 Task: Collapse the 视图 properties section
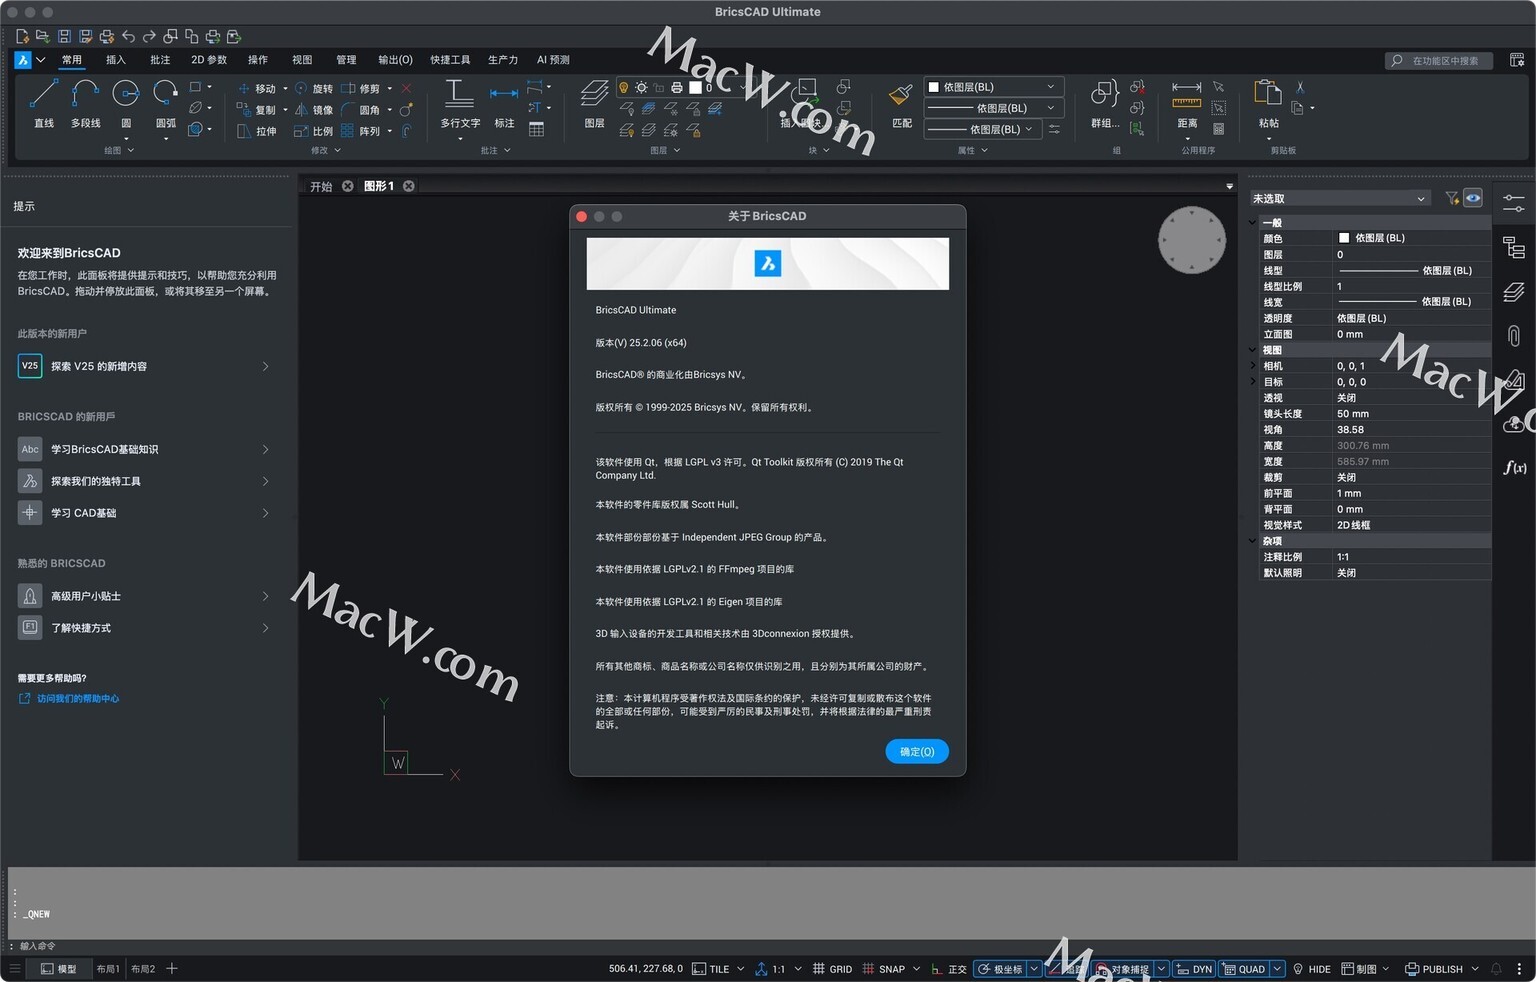coord(1253,350)
